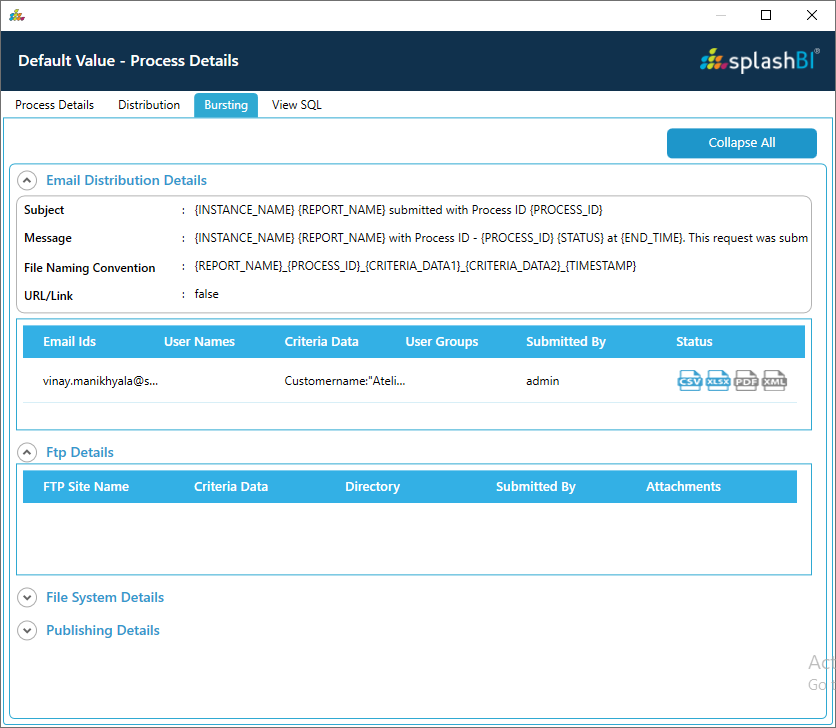Click the Criteria Data header in email table
Image resolution: width=836 pixels, height=728 pixels.
point(321,342)
